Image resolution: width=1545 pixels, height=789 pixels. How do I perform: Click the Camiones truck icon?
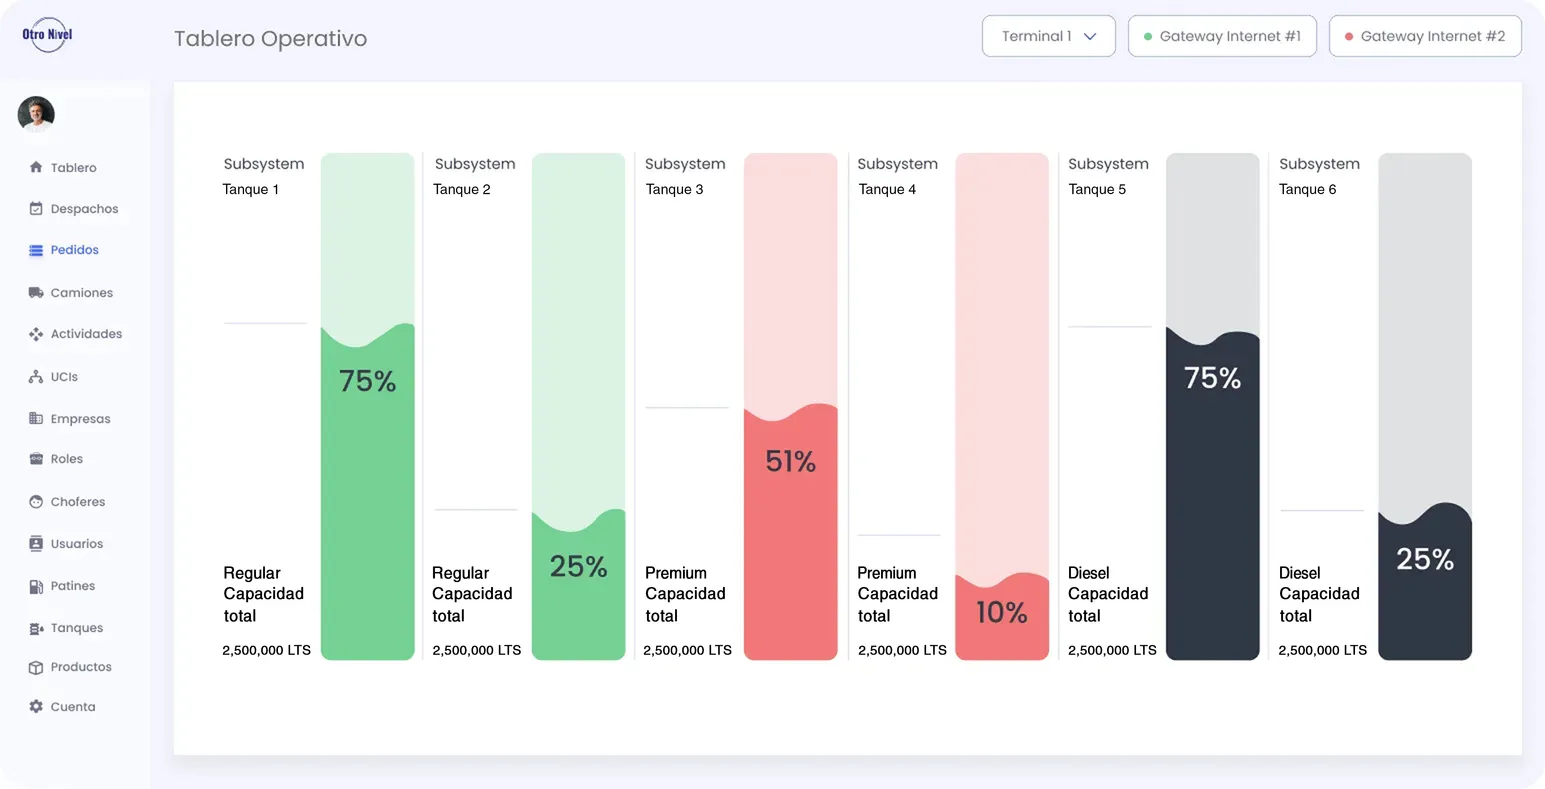click(36, 293)
